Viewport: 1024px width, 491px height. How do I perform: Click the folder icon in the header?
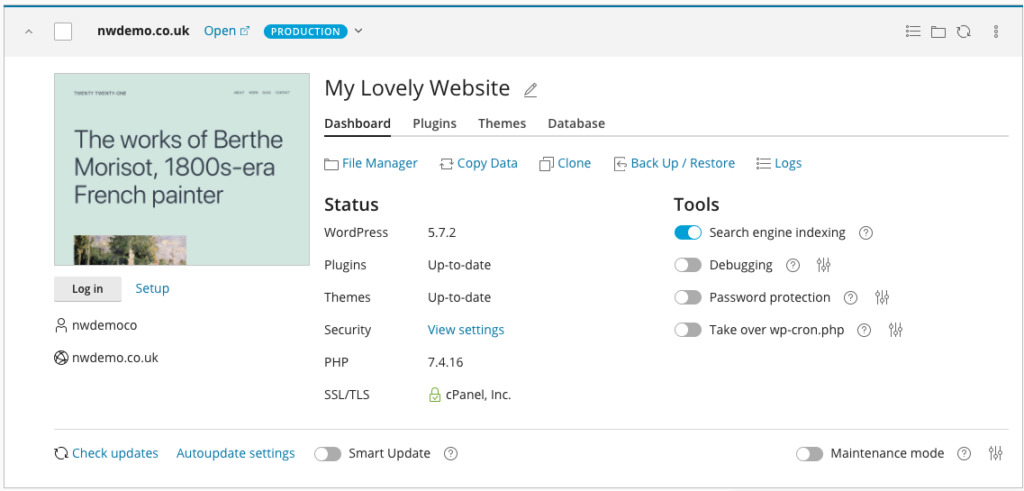point(938,31)
